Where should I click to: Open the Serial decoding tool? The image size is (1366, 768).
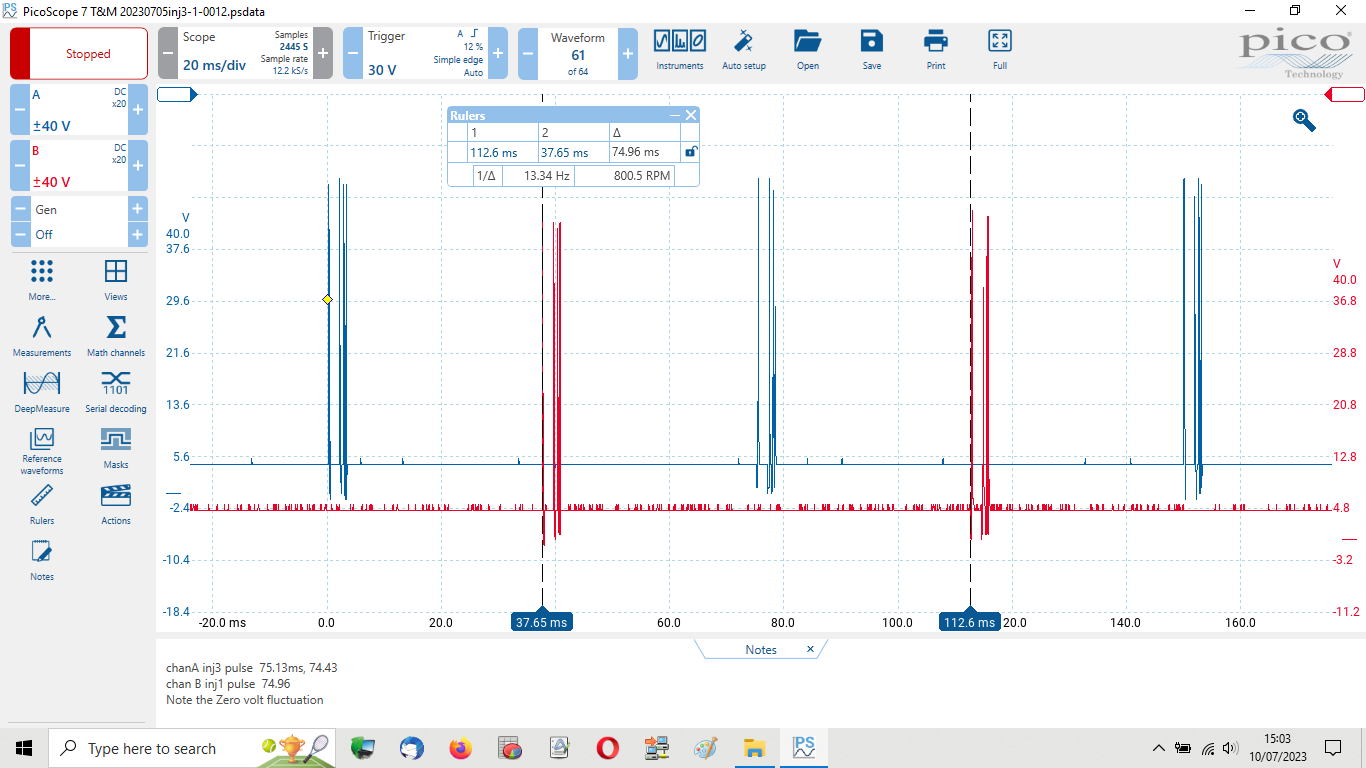click(x=116, y=391)
